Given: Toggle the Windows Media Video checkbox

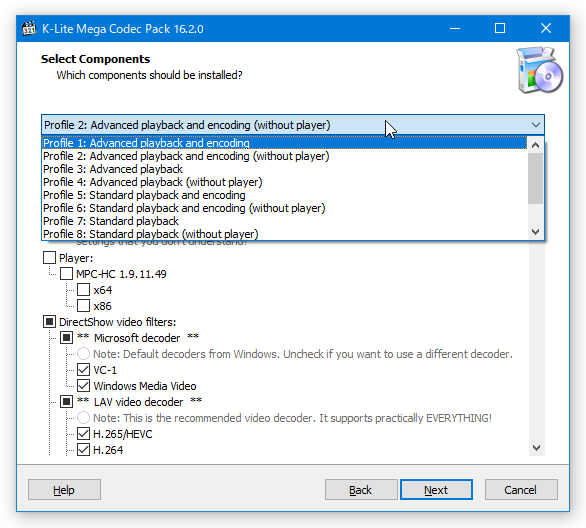Looking at the screenshot, I should pyautogui.click(x=83, y=386).
